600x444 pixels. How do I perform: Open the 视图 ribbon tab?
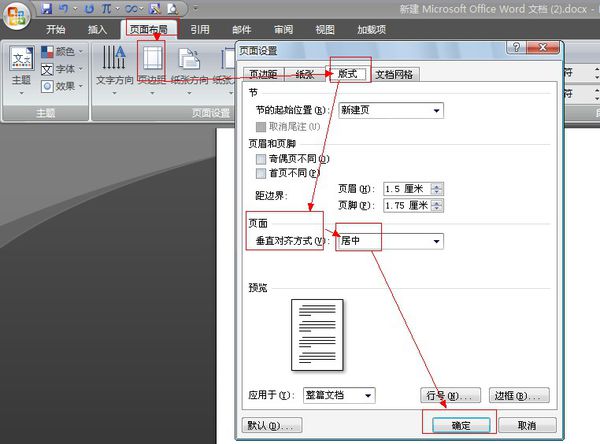point(325,29)
